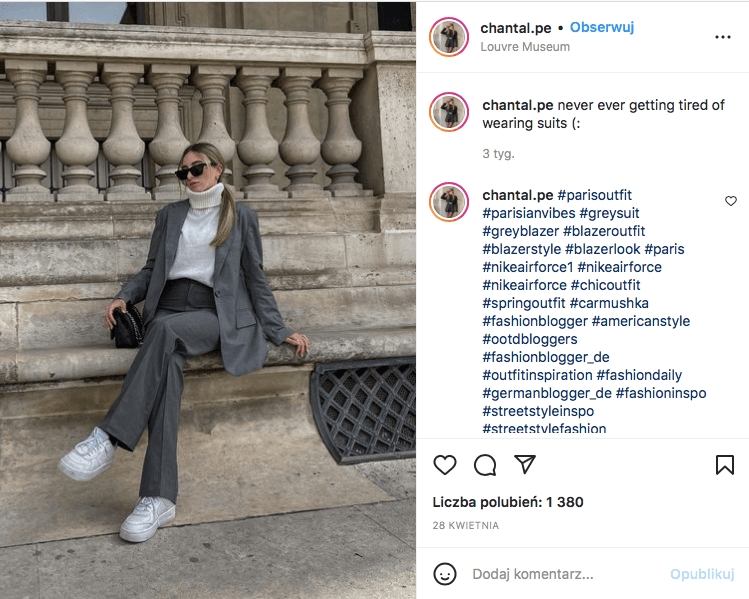
Task: Open the three-dots more options menu
Action: coord(723,37)
